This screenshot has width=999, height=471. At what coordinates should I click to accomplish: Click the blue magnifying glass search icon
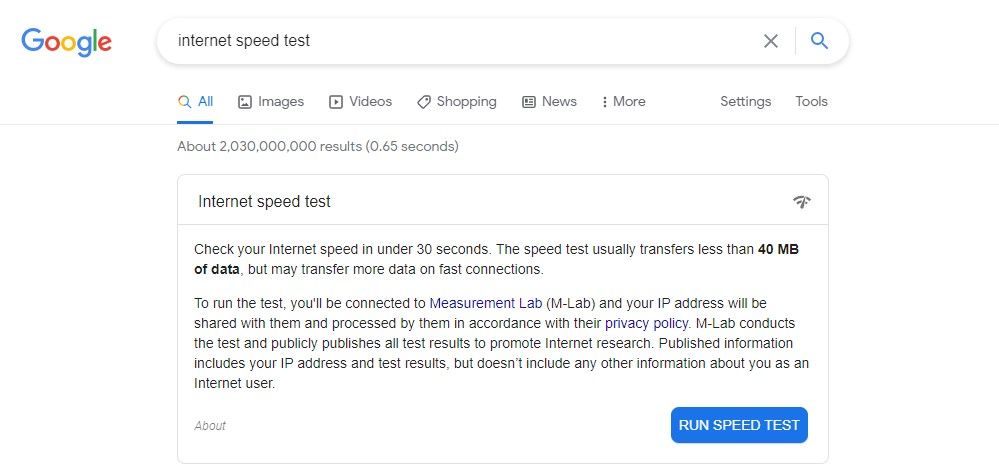coord(819,41)
